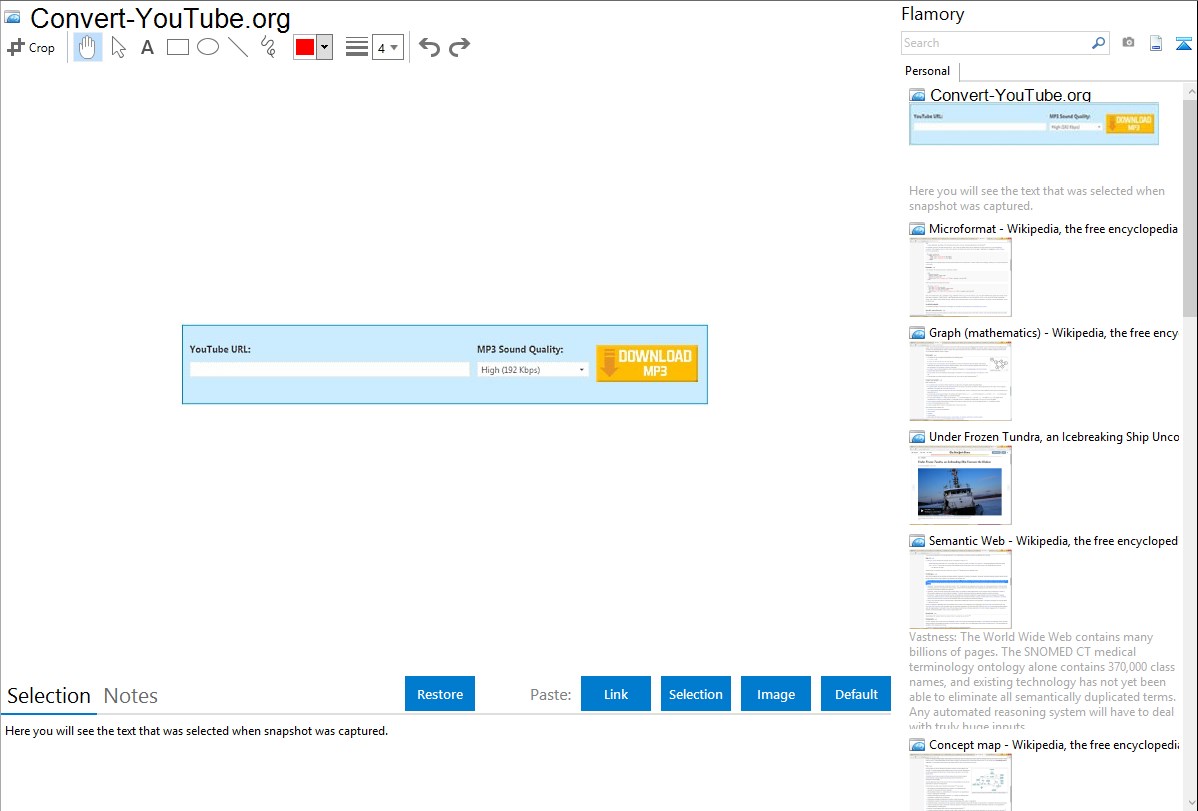
Task: Click the red color swatch
Action: point(305,47)
